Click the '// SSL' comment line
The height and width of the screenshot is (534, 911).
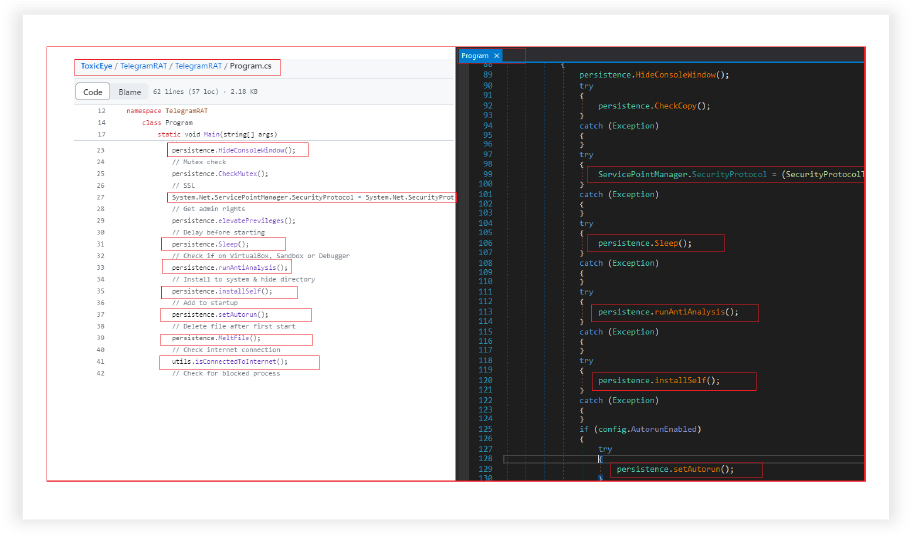coord(183,186)
